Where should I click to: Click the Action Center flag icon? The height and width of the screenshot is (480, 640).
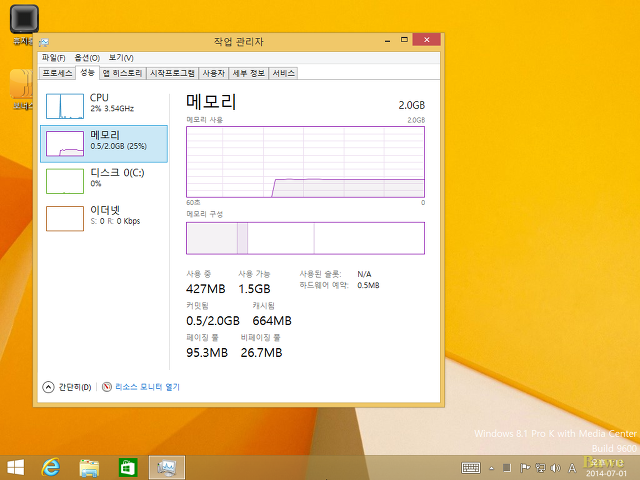click(525, 468)
